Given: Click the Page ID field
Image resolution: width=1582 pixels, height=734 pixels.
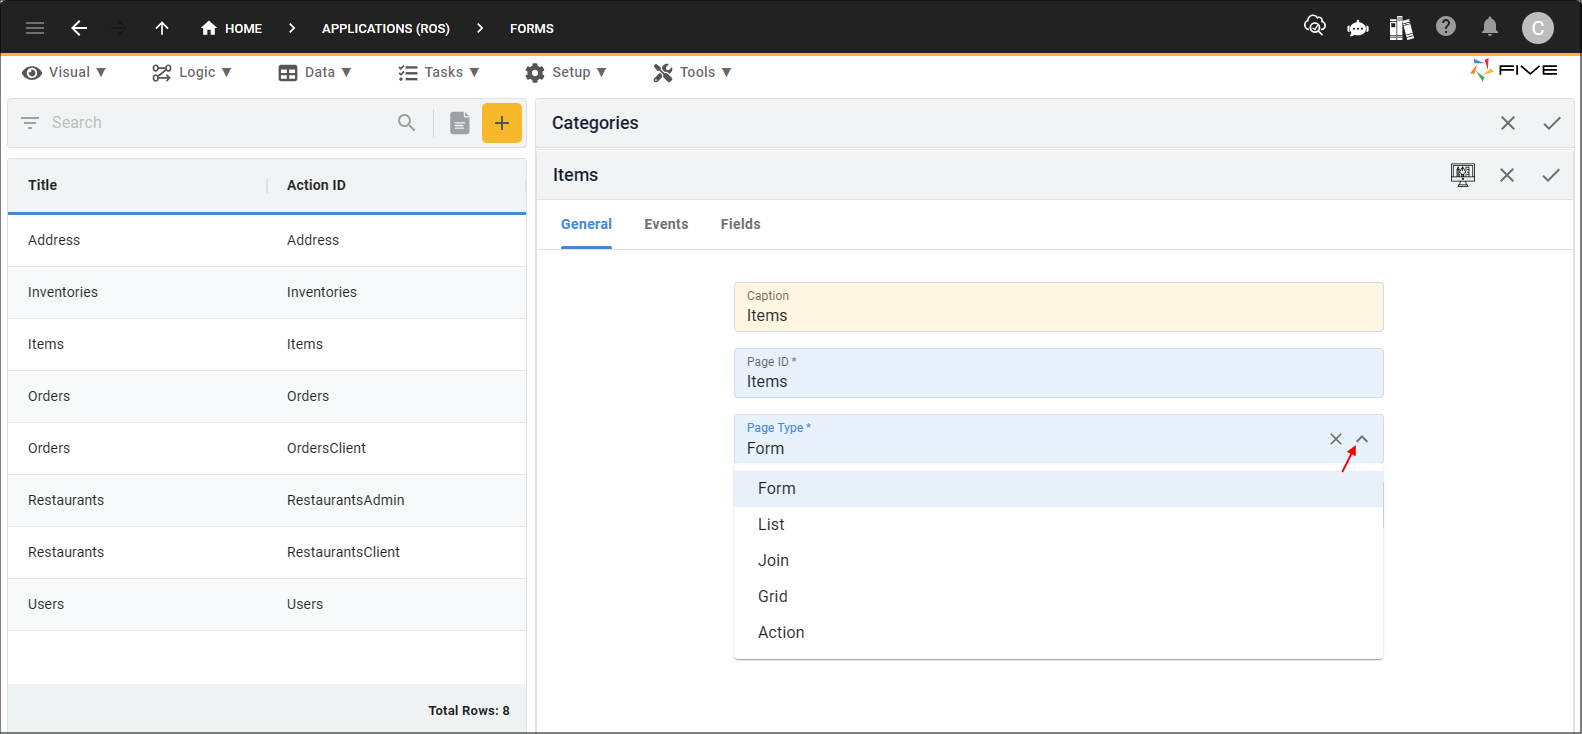Looking at the screenshot, I should [1059, 373].
